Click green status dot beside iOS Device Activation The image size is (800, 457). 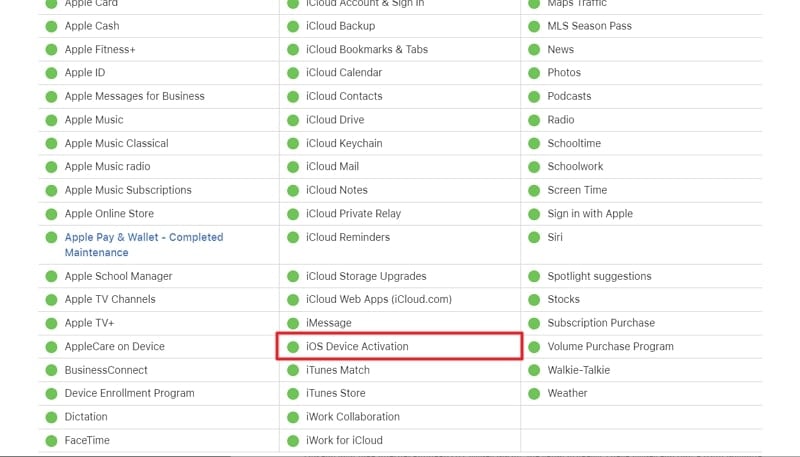pos(293,347)
